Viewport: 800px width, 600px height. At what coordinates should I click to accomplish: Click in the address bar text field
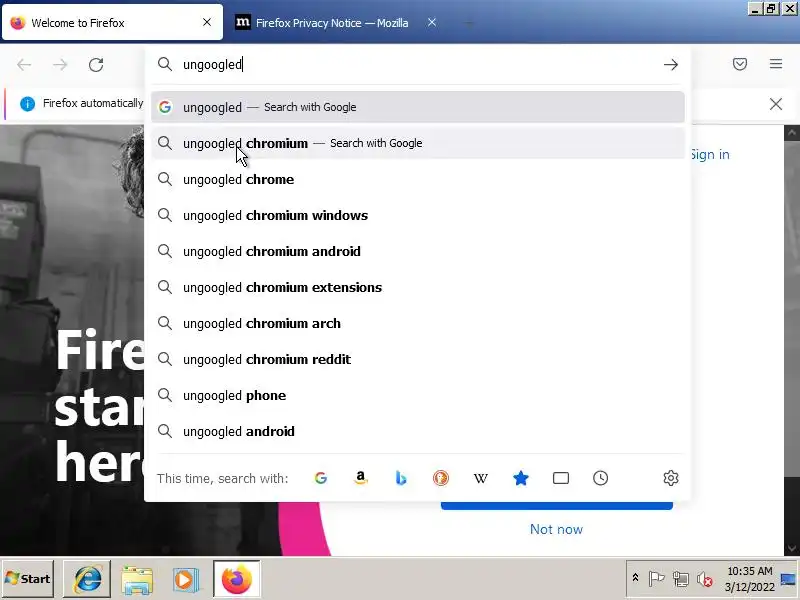418,65
